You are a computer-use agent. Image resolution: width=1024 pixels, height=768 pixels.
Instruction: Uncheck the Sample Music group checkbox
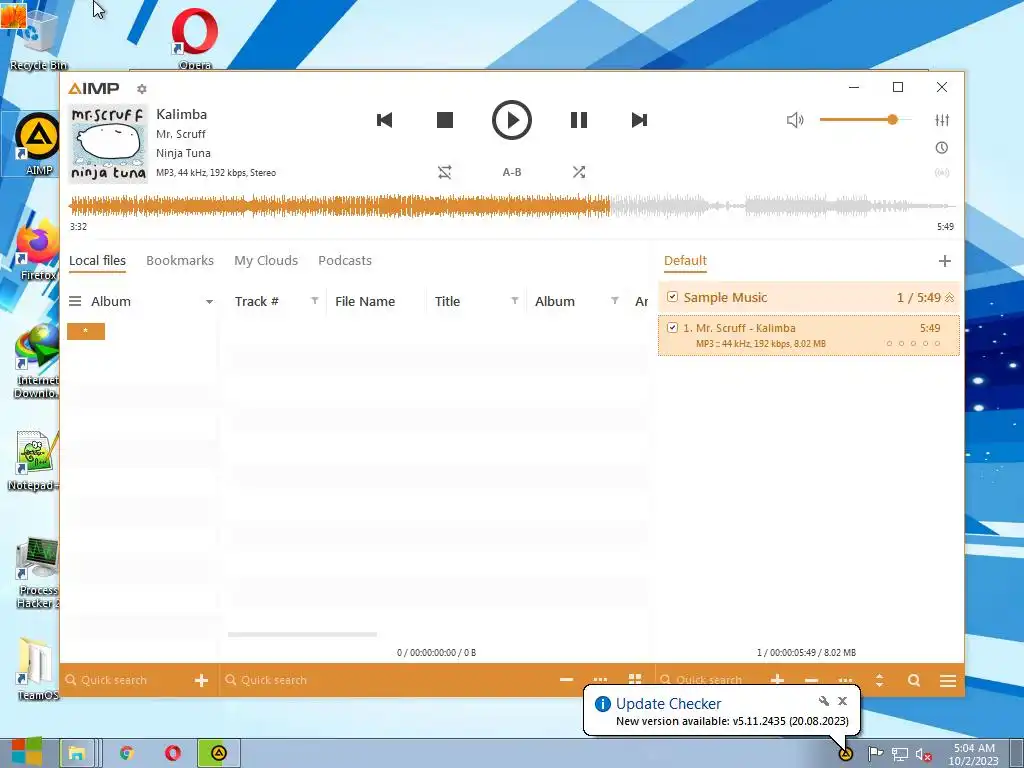pos(672,297)
